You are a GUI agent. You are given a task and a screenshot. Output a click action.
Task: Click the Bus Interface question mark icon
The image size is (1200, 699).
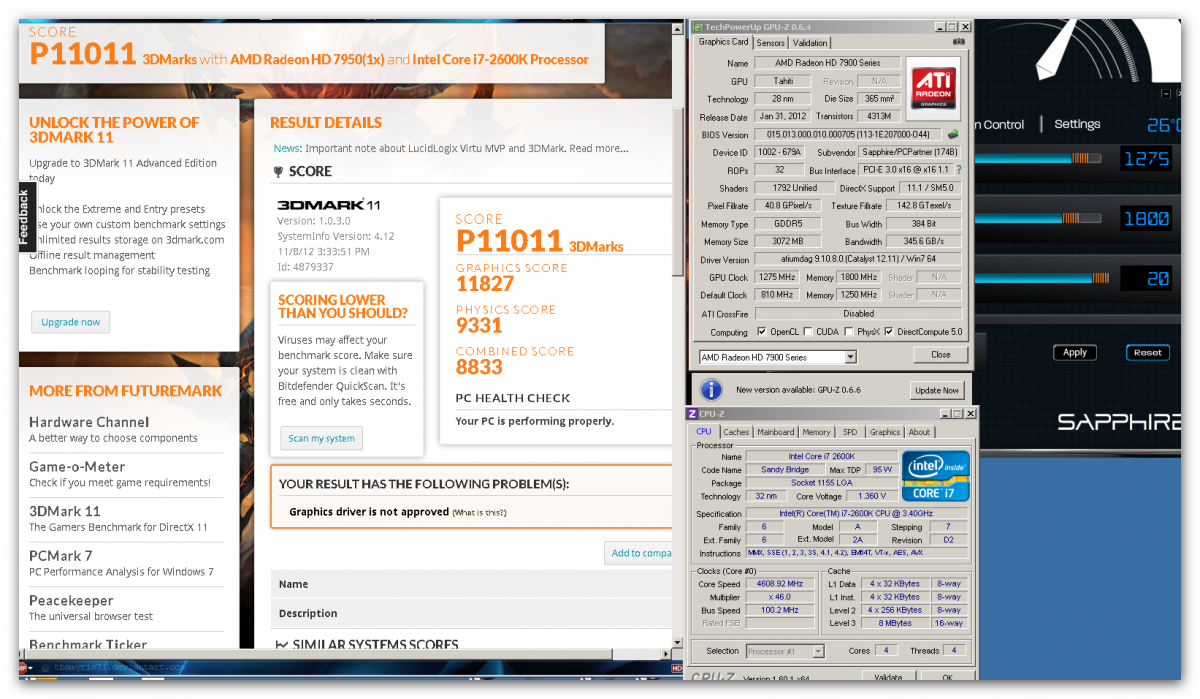960,170
